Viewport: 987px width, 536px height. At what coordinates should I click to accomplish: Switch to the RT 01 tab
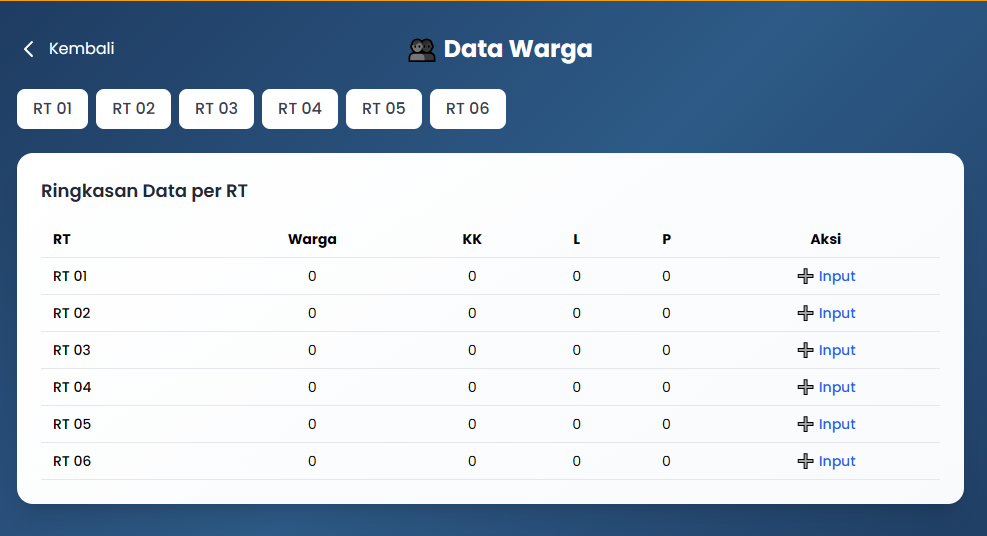[x=52, y=109]
